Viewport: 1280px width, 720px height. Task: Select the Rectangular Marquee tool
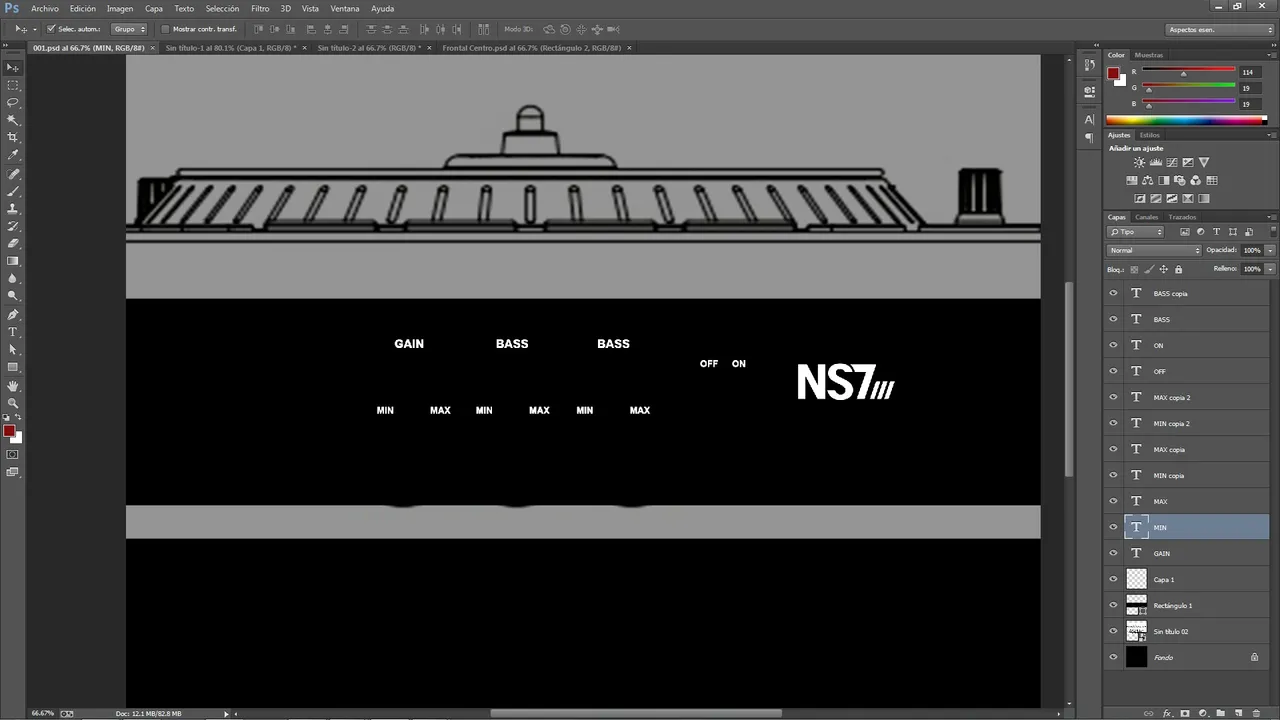[x=13, y=85]
